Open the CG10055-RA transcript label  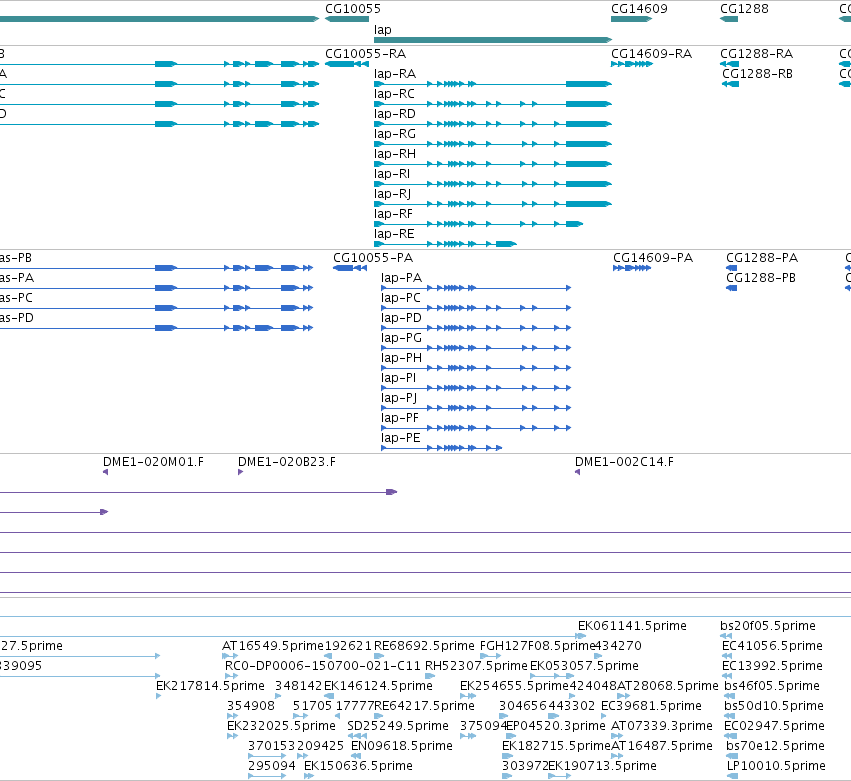(365, 54)
